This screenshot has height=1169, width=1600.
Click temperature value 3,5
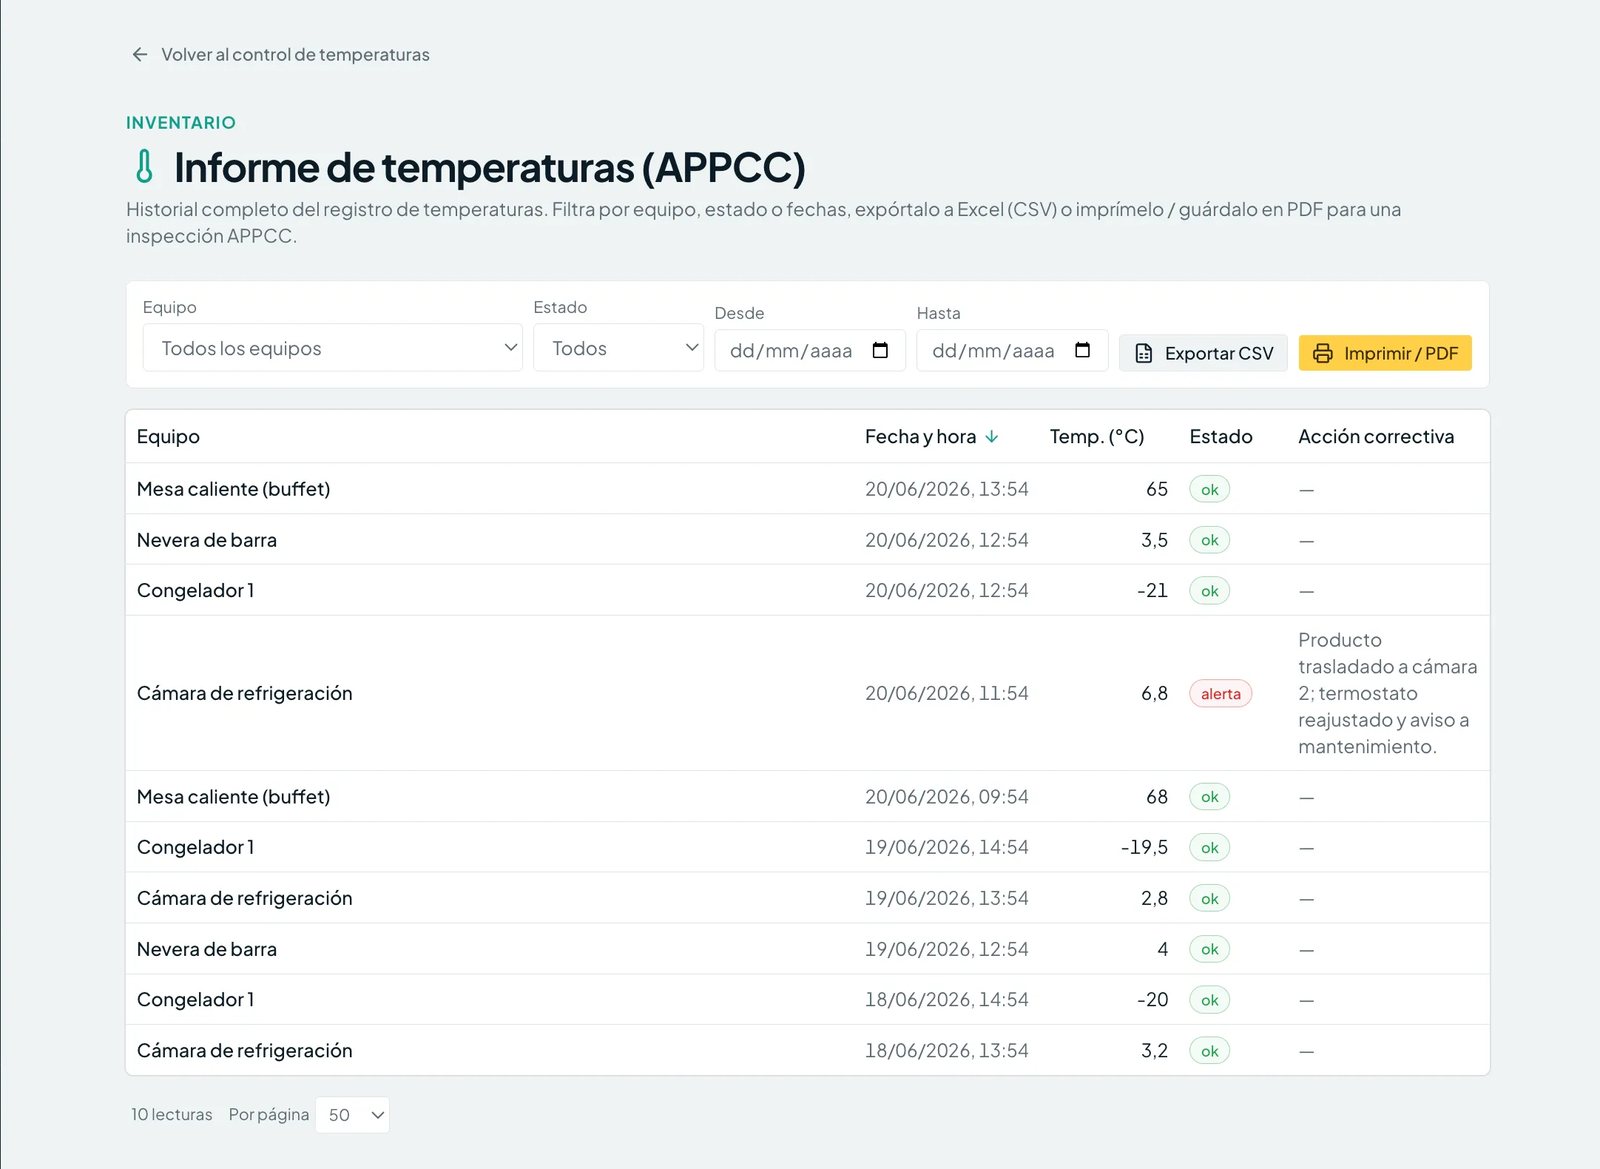1154,540
